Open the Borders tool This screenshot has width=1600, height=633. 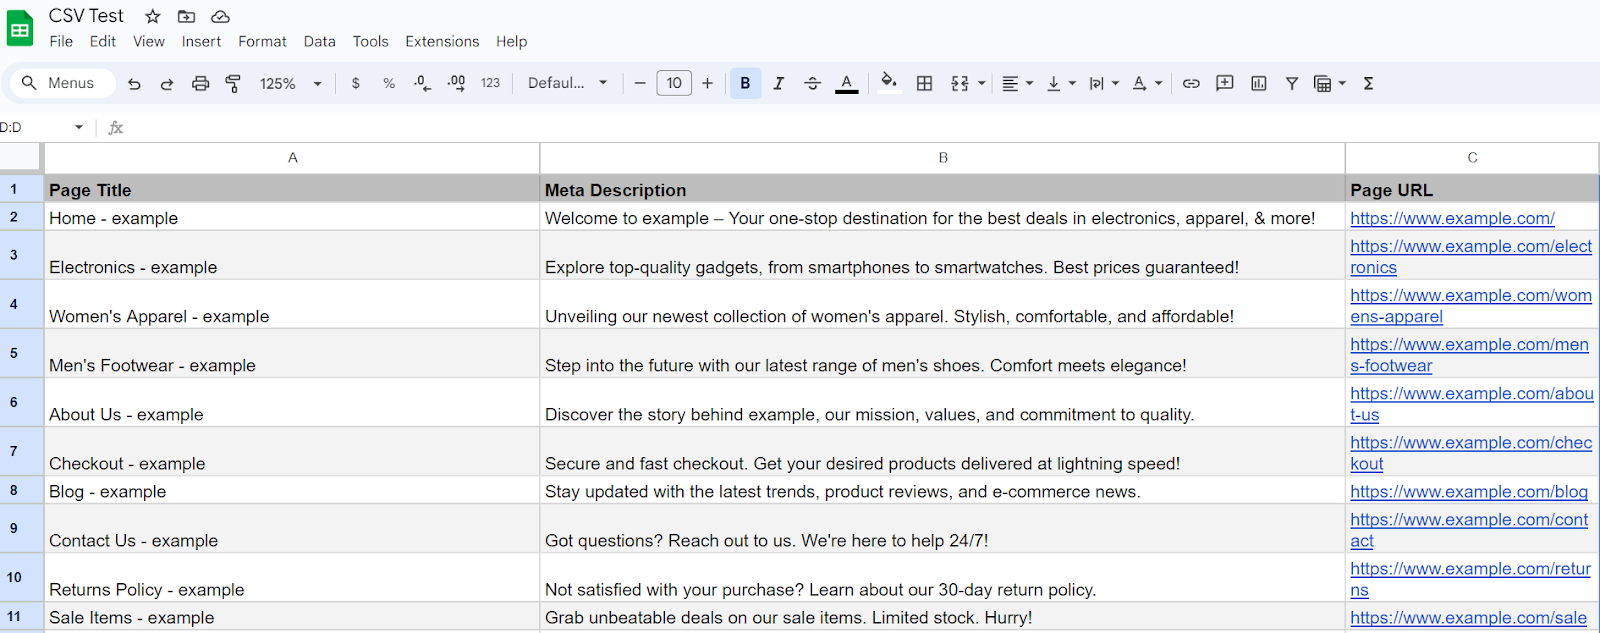[924, 84]
